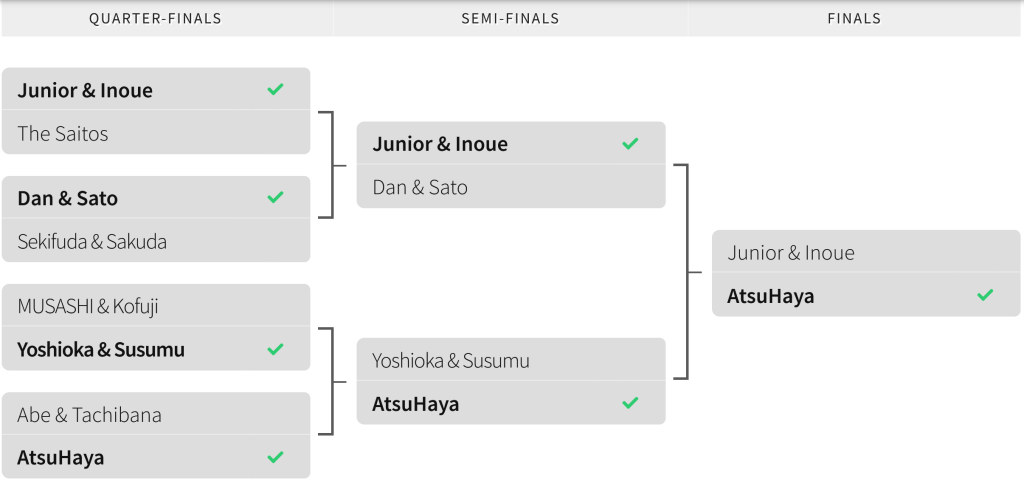The width and height of the screenshot is (1024, 481).
Task: Select MUSASHI & Kofuji in quarter-finals
Action: [x=156, y=305]
